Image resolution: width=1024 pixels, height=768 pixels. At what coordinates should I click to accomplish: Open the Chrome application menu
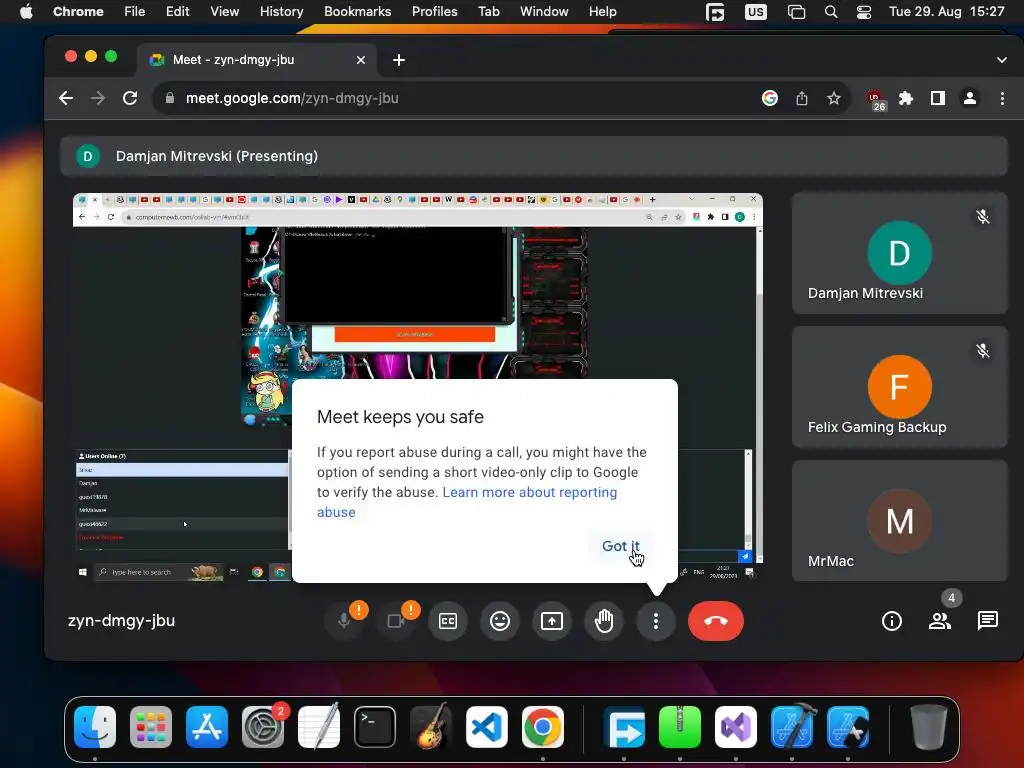pyautogui.click(x=78, y=12)
